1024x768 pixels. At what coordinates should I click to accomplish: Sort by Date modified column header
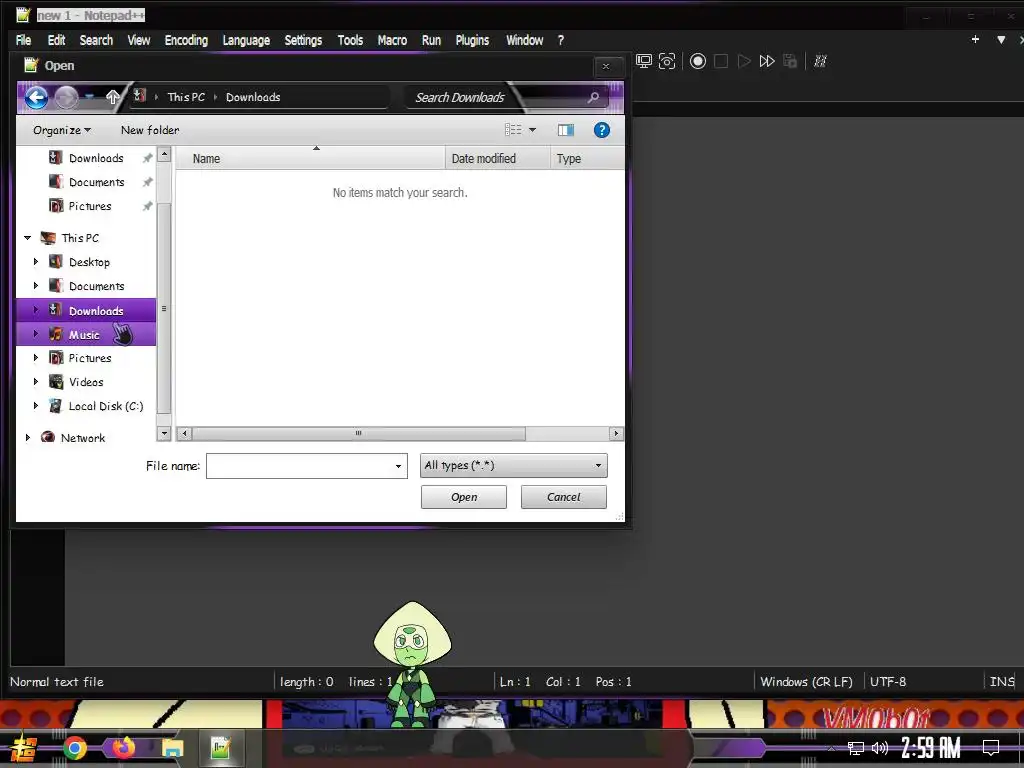tap(498, 159)
